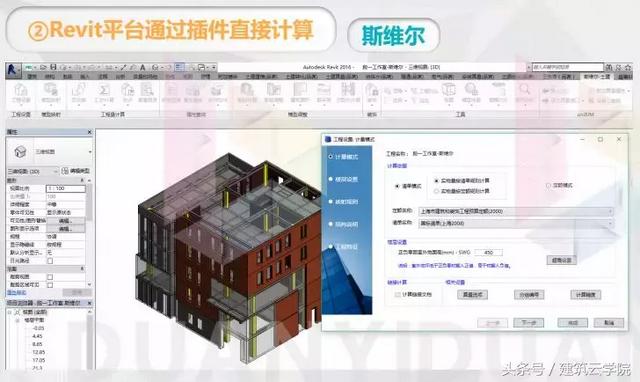Screen dimensions: 640x382
Task: Switch to the 管理 ribbon tab
Action: 206,76
